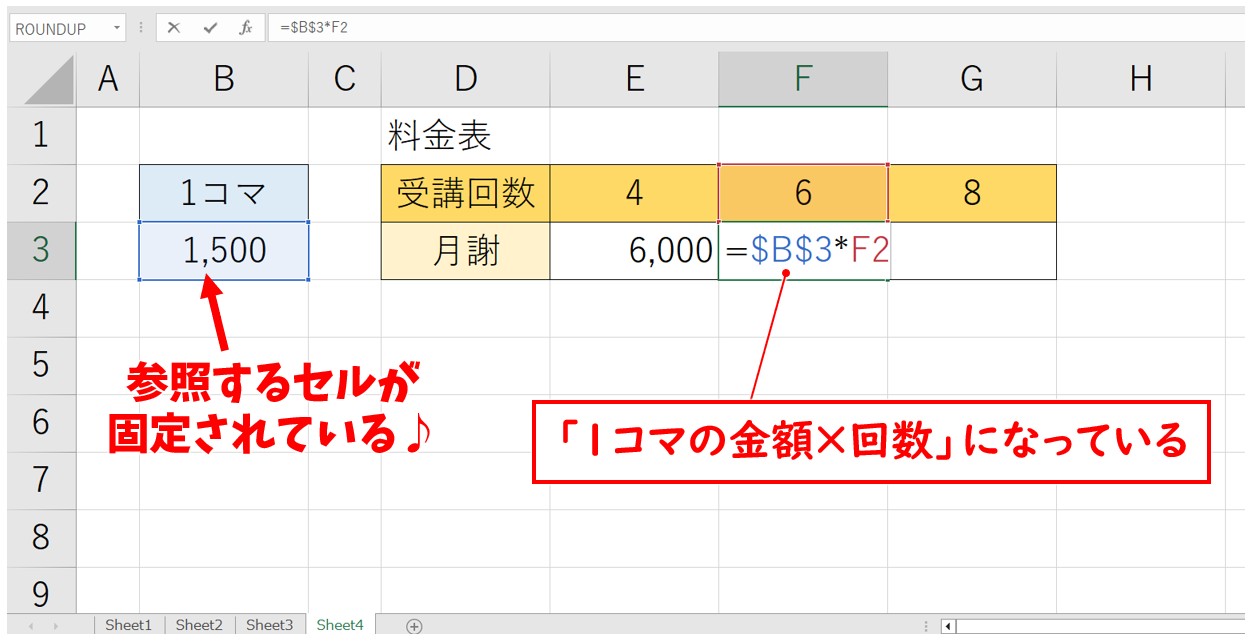Switch to the Sheet3 tab
The image size is (1251, 643).
pyautogui.click(x=269, y=625)
